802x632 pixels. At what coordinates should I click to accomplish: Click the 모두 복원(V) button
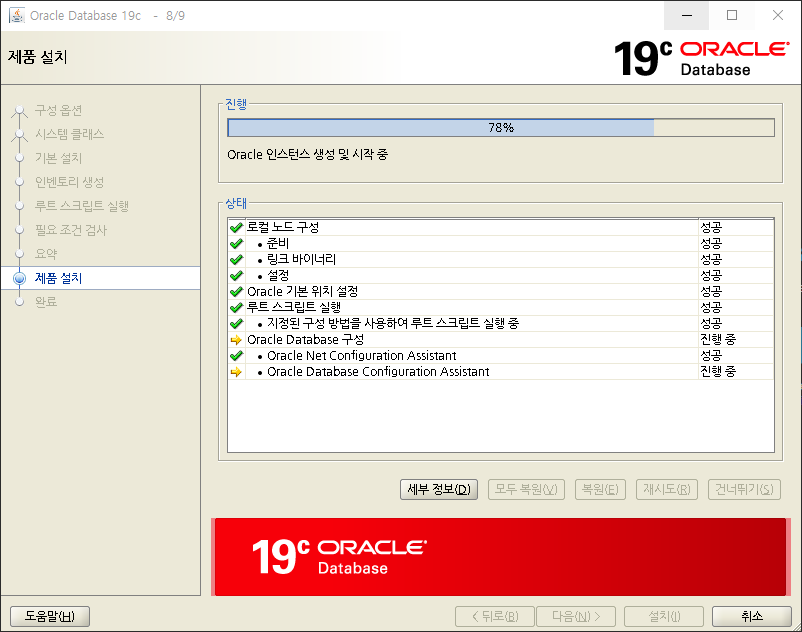point(526,489)
